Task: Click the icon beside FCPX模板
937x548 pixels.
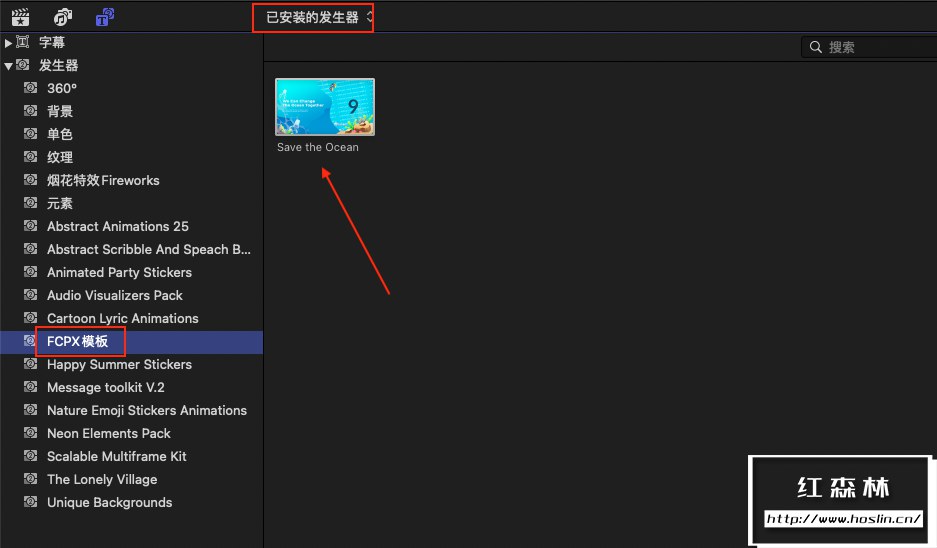Action: point(29,341)
